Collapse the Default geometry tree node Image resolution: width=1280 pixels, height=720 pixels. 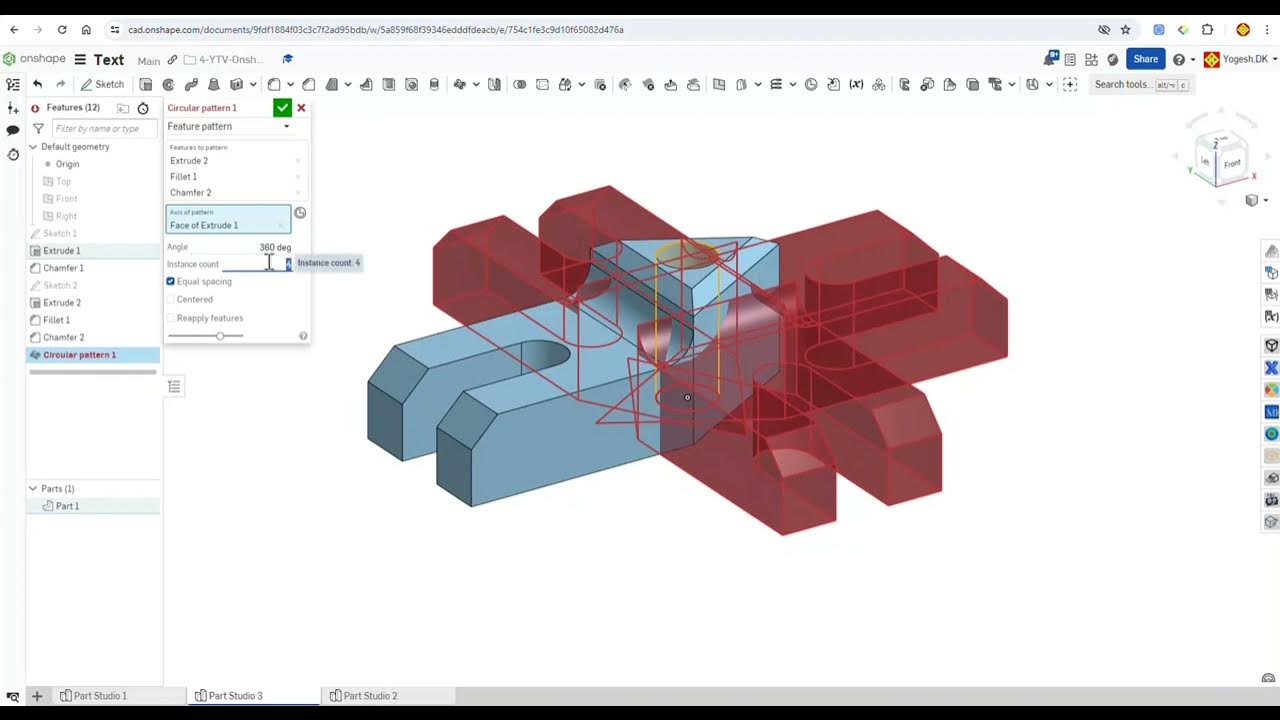[33, 147]
